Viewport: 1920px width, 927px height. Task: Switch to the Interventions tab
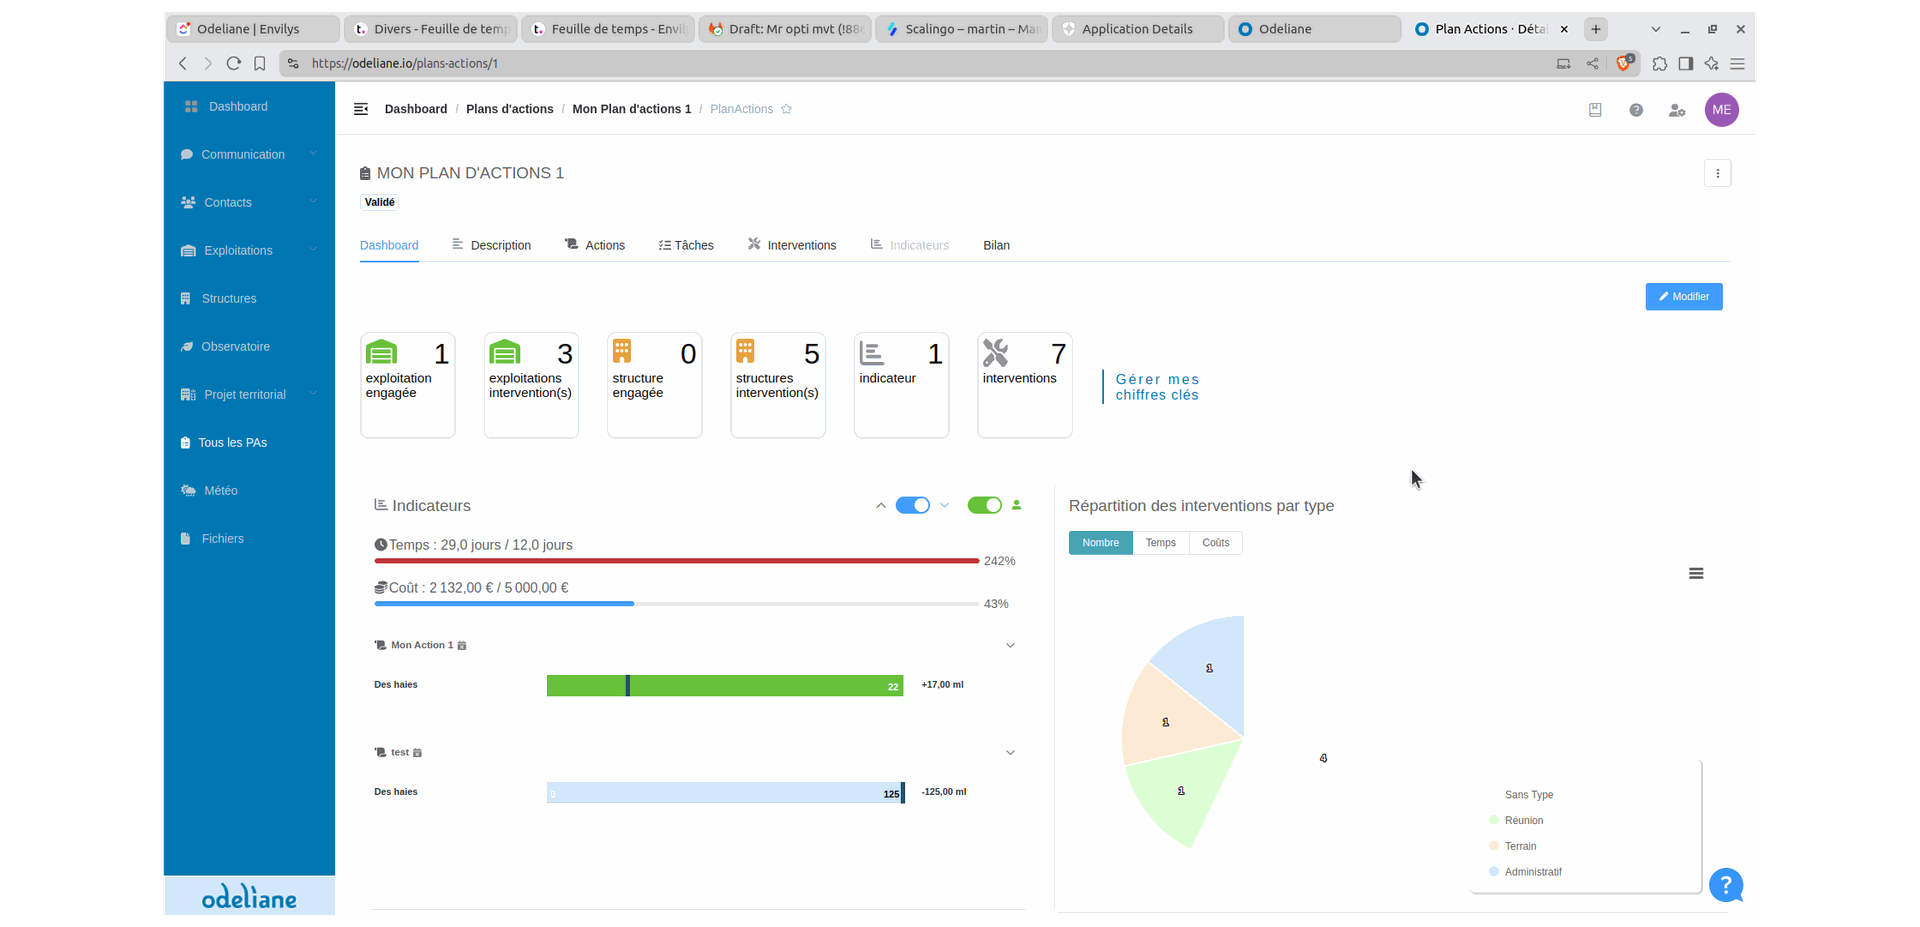(x=792, y=245)
